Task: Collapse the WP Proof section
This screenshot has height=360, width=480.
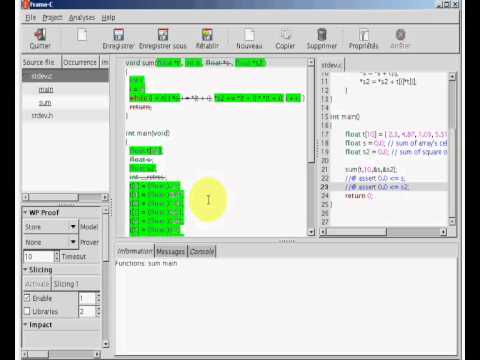Action: [x=25, y=212]
